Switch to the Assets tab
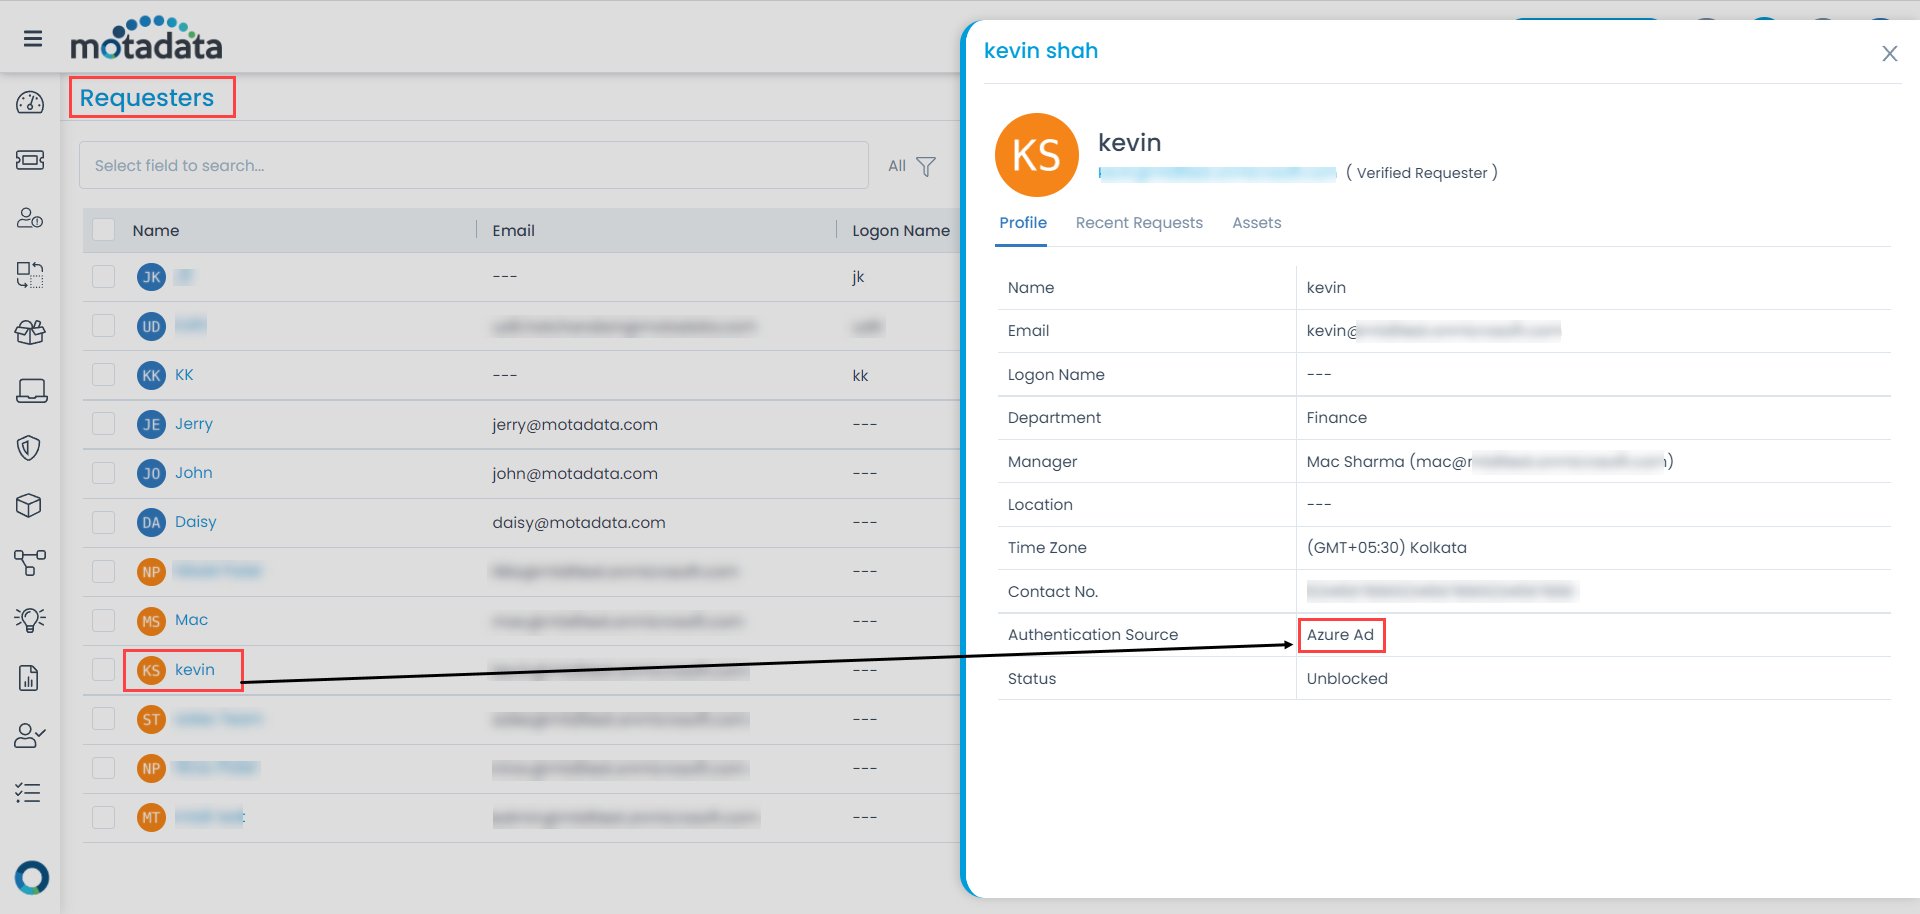Viewport: 1920px width, 914px height. point(1257,222)
